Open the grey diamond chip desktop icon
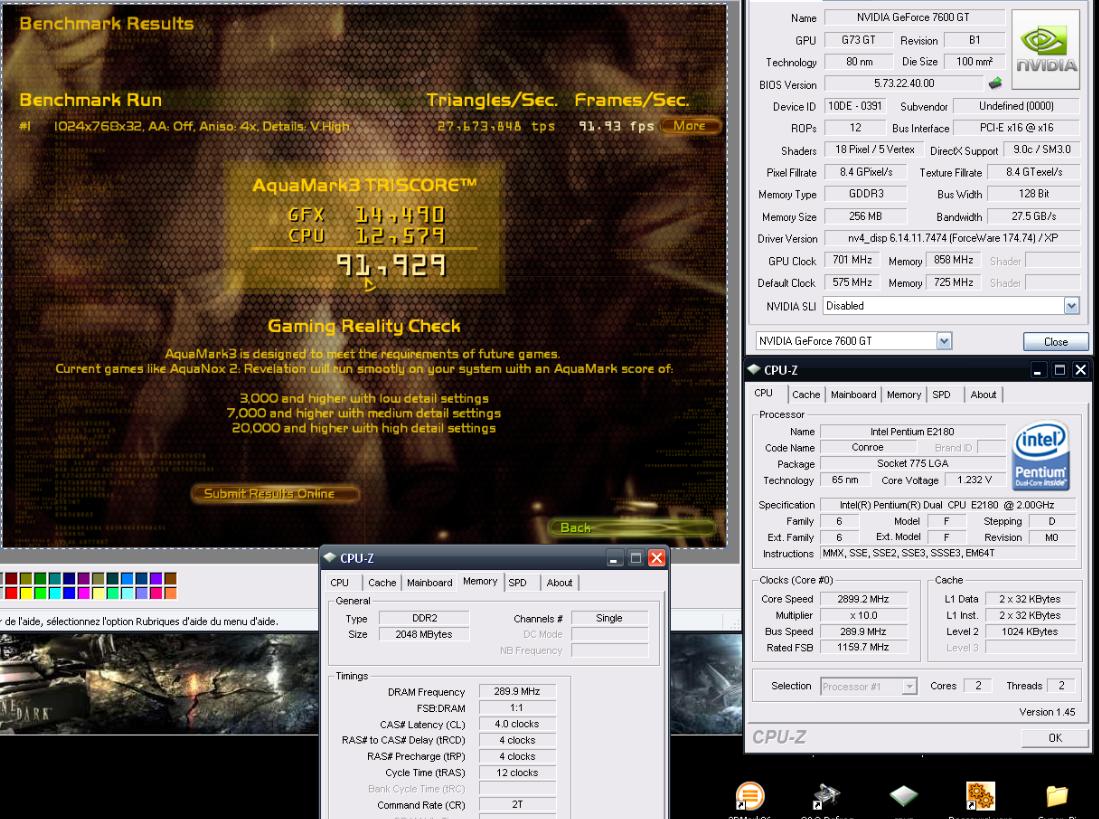 (903, 796)
